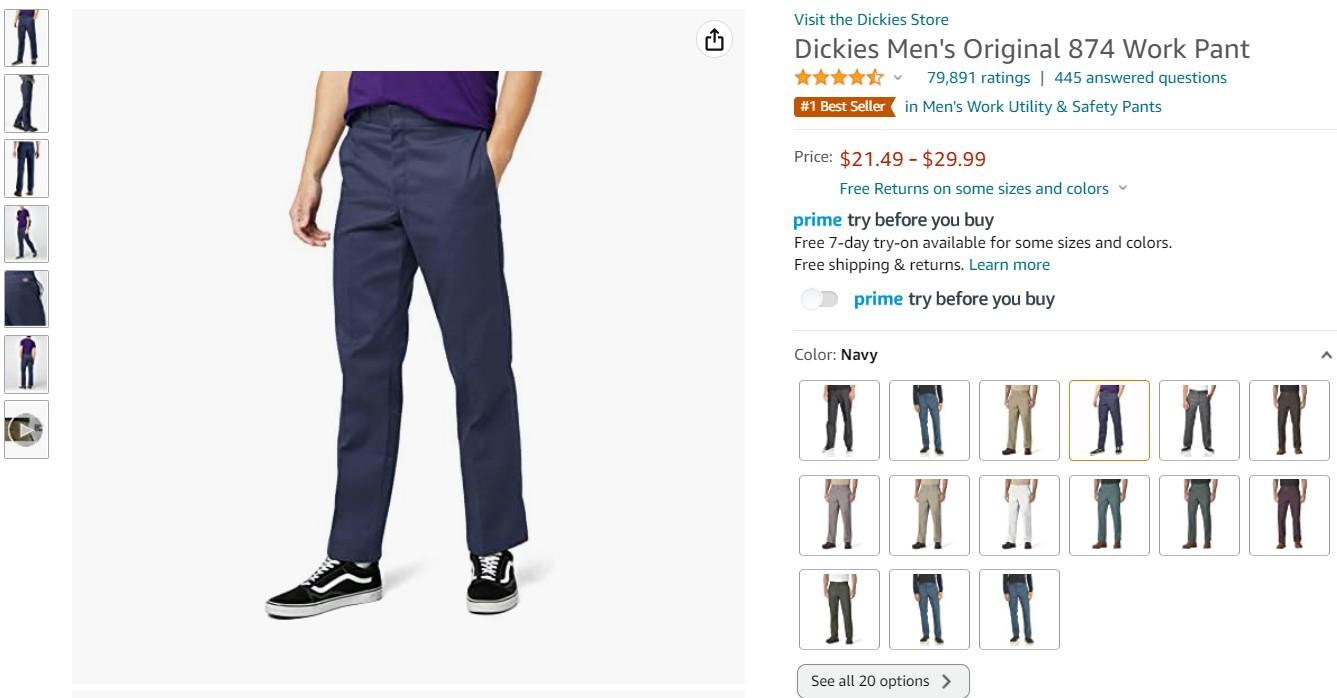The height and width of the screenshot is (698, 1337).
Task: Click the share icon on product image
Action: [714, 40]
